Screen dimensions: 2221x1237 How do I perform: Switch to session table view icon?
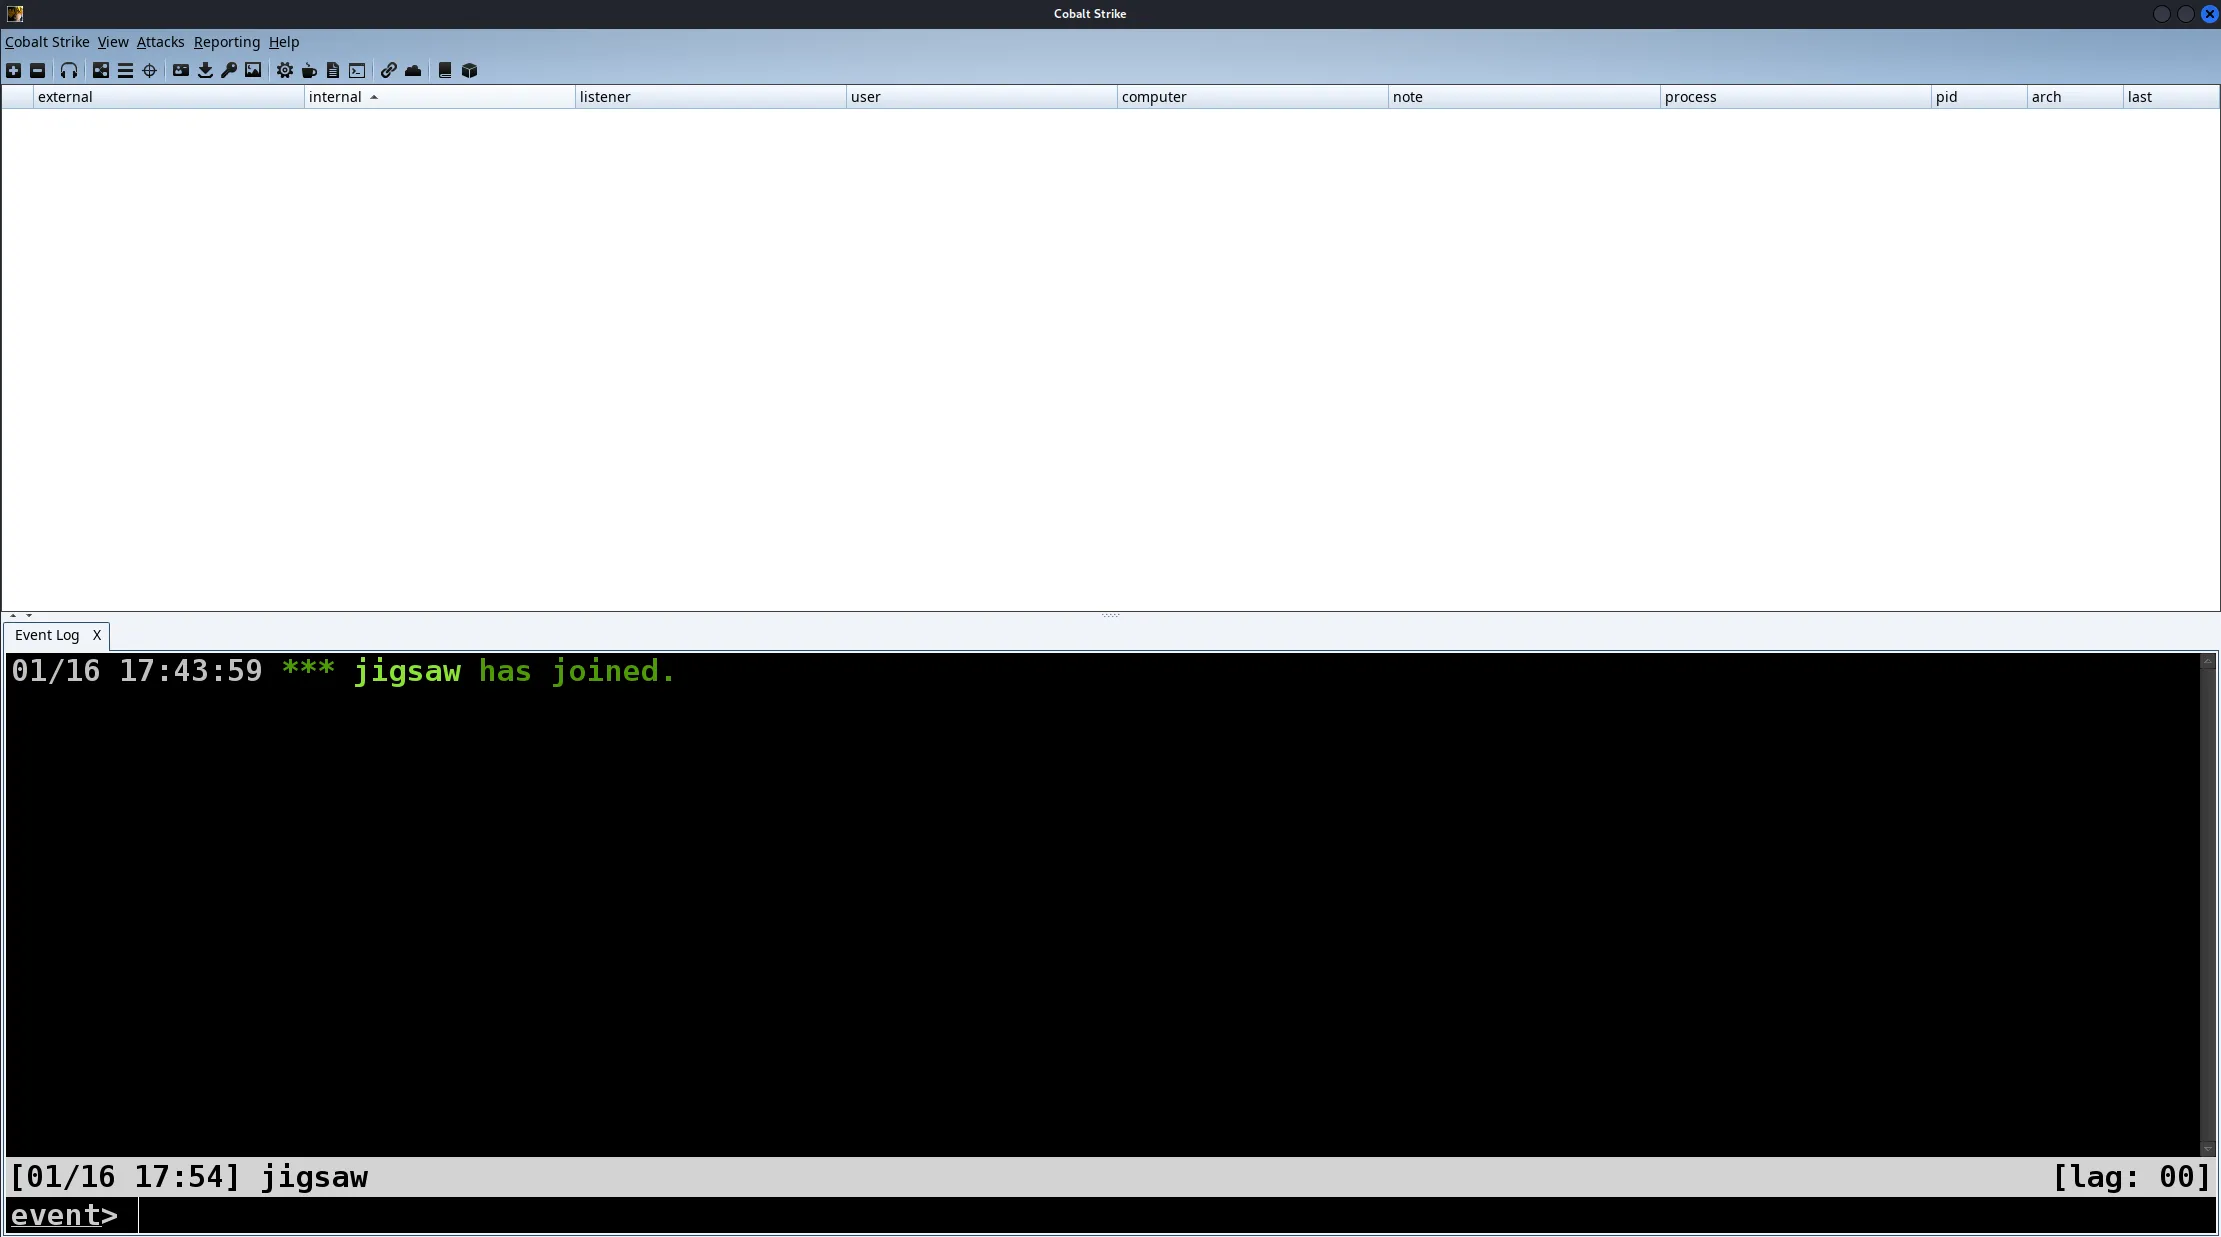click(x=125, y=70)
